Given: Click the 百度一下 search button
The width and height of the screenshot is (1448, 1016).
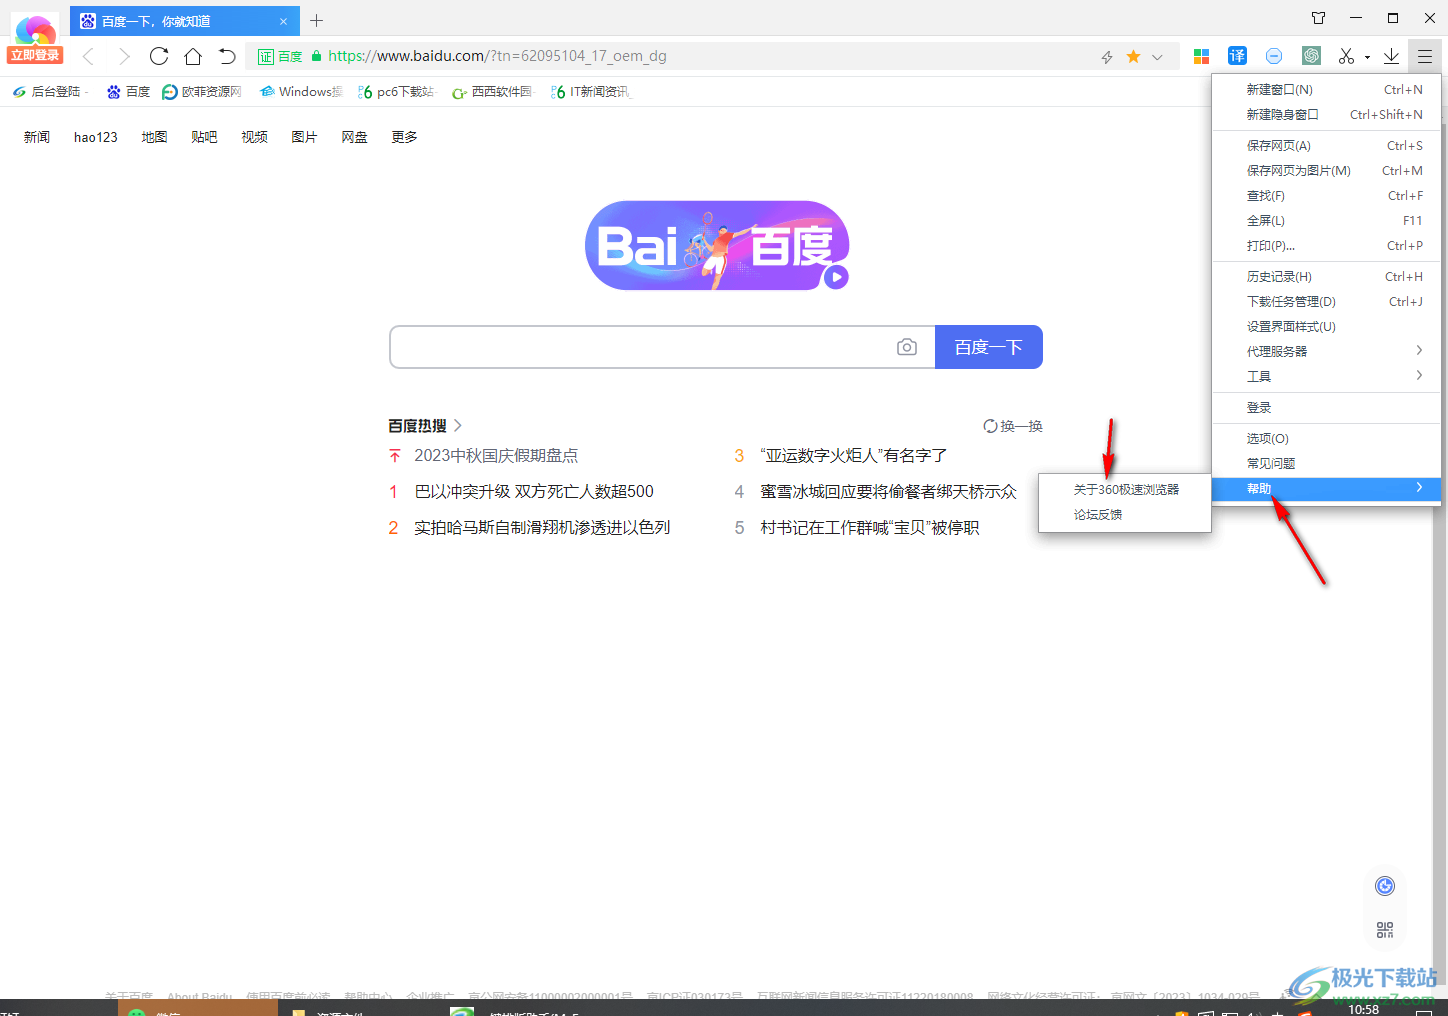Looking at the screenshot, I should (989, 347).
